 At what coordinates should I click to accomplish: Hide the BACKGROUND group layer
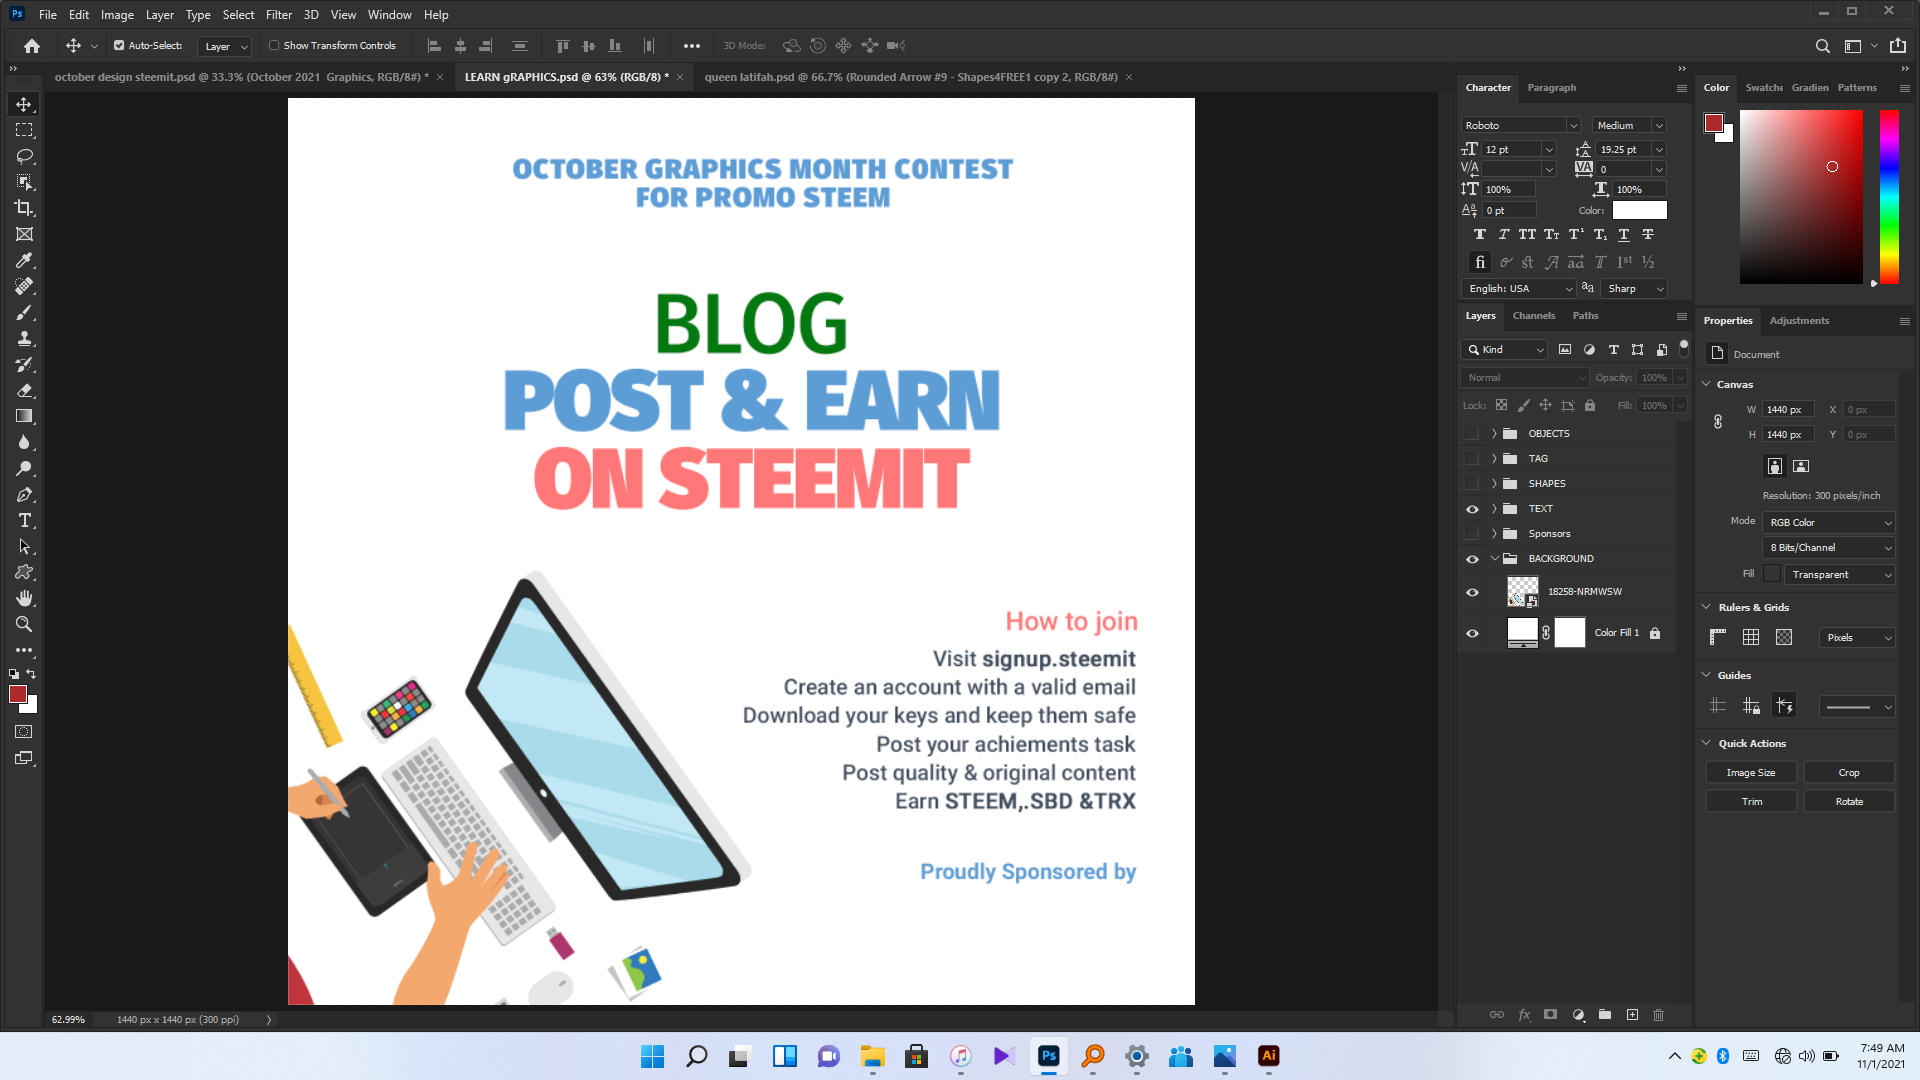pyautogui.click(x=1472, y=559)
